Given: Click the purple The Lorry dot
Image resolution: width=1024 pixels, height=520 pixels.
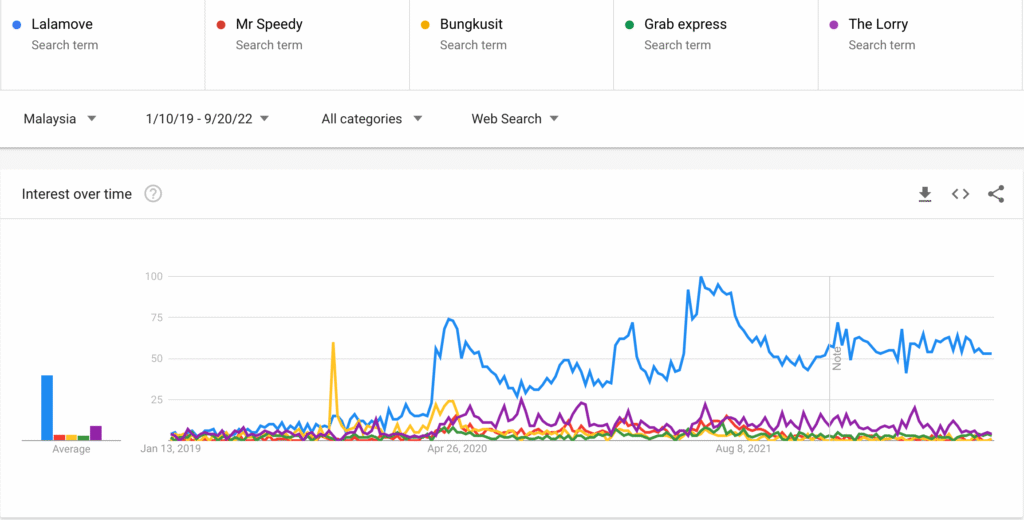Looking at the screenshot, I should (x=833, y=24).
